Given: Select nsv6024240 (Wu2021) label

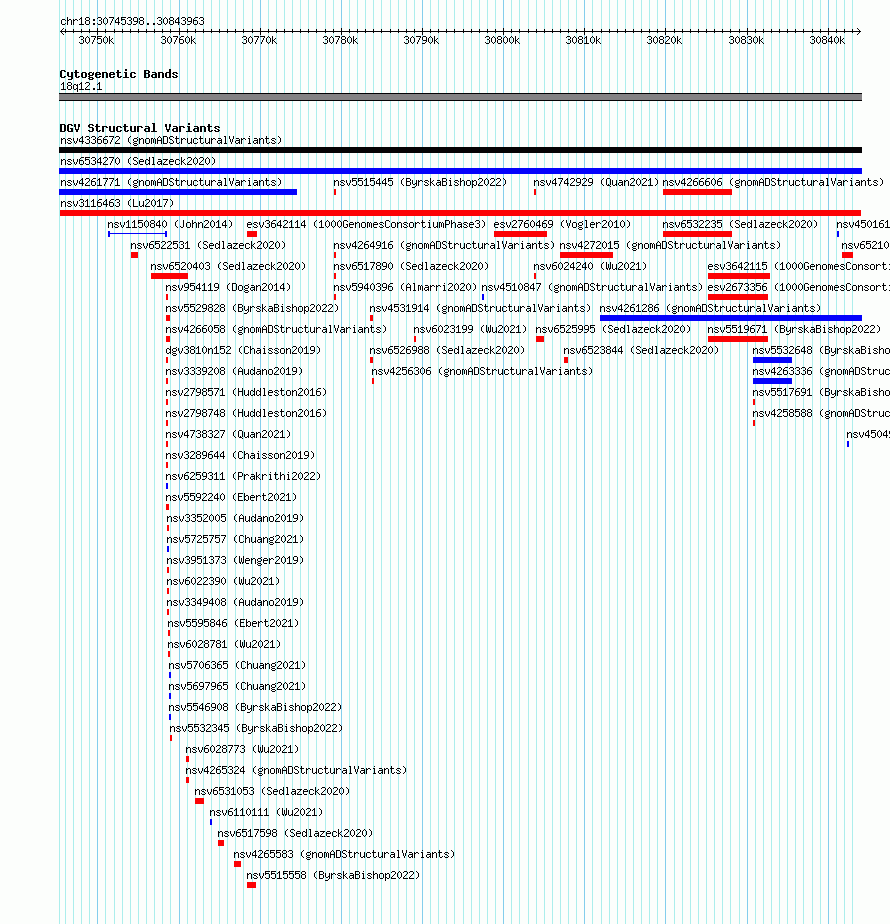Looking at the screenshot, I should tap(590, 266).
